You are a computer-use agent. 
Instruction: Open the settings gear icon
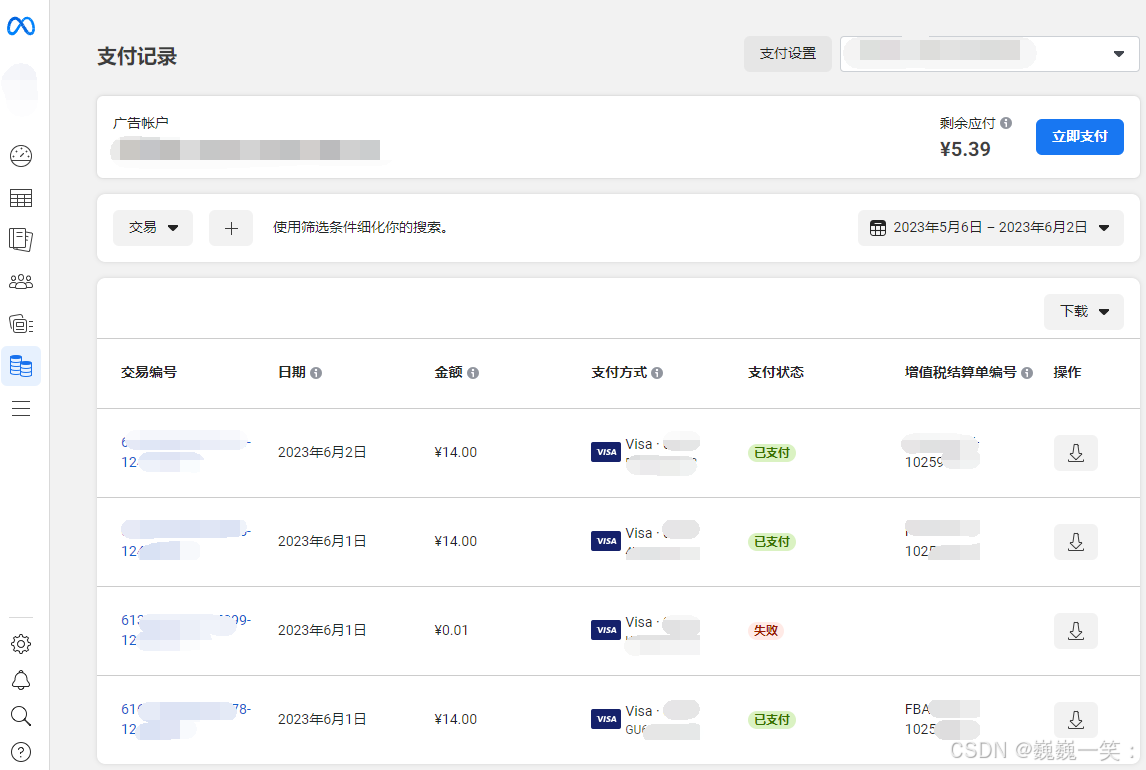pyautogui.click(x=20, y=644)
